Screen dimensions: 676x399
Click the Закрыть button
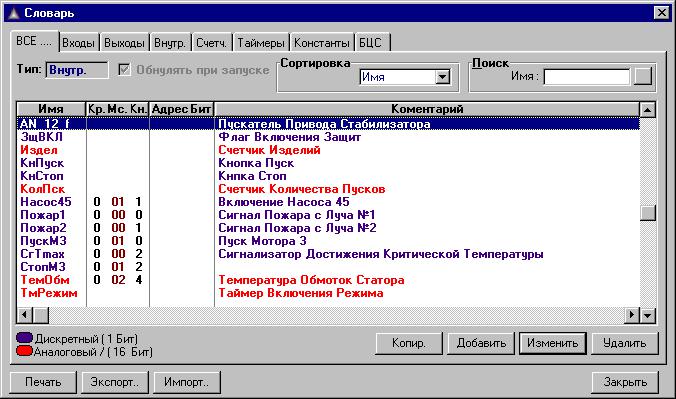tap(625, 382)
